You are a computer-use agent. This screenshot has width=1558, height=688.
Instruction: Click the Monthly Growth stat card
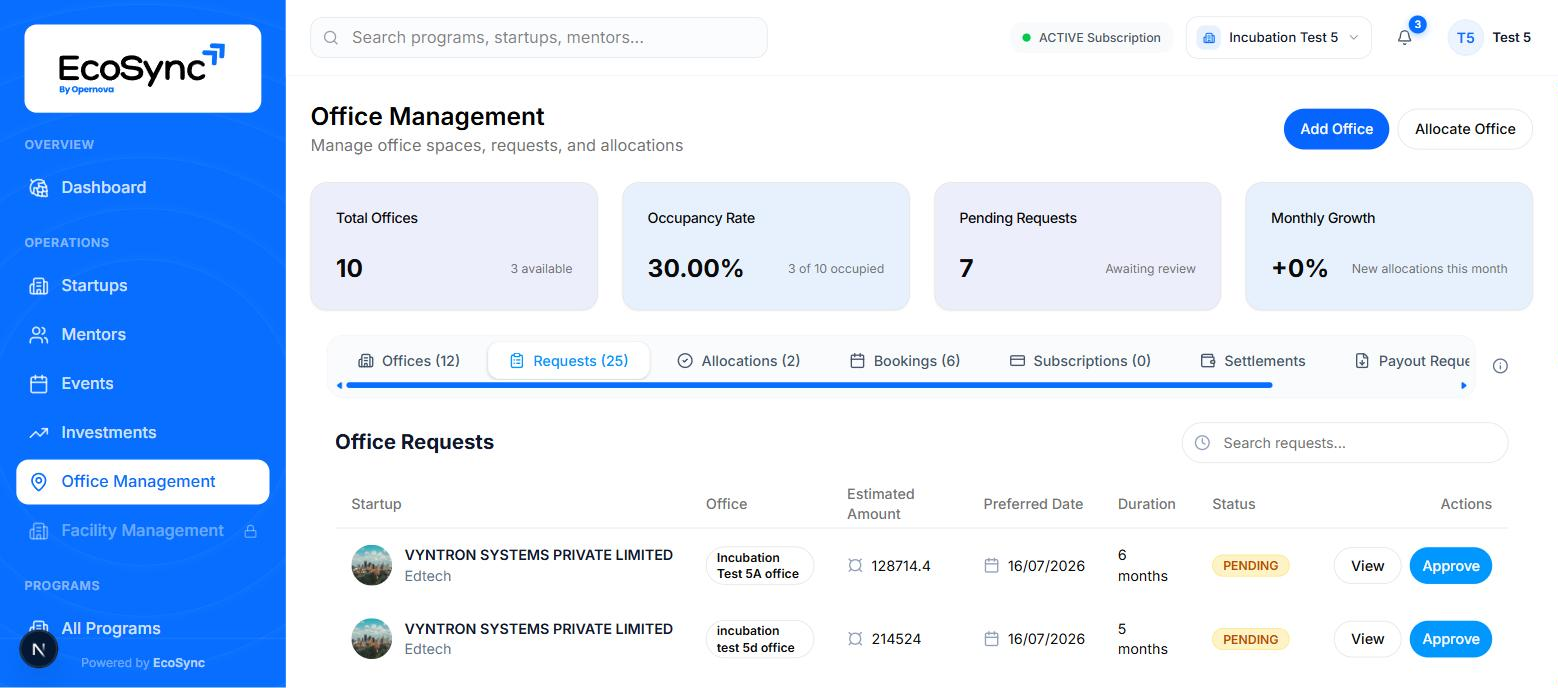pyautogui.click(x=1389, y=246)
